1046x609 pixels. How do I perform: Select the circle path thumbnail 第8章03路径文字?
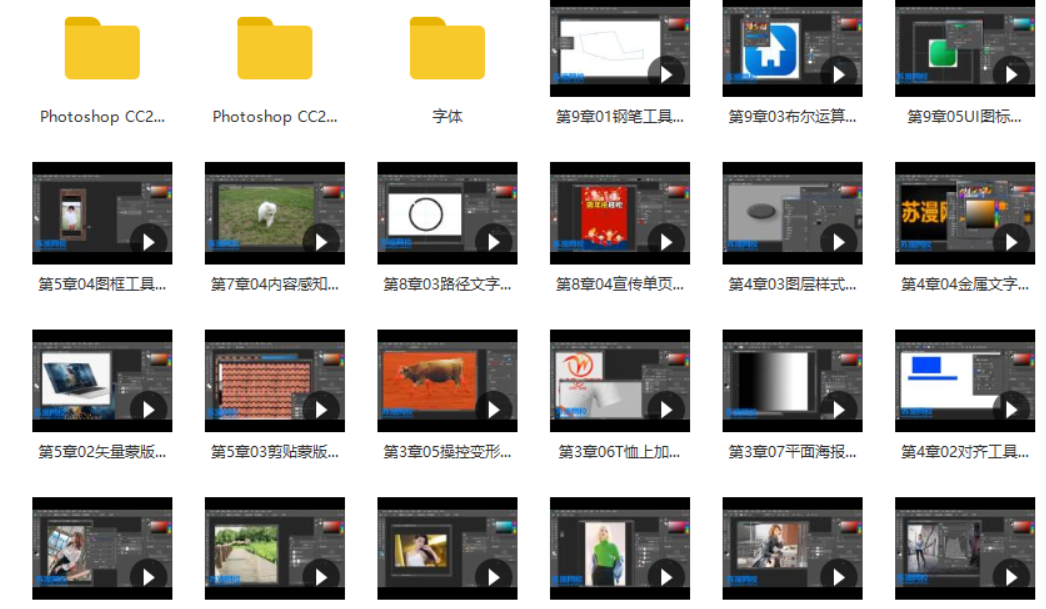click(447, 213)
